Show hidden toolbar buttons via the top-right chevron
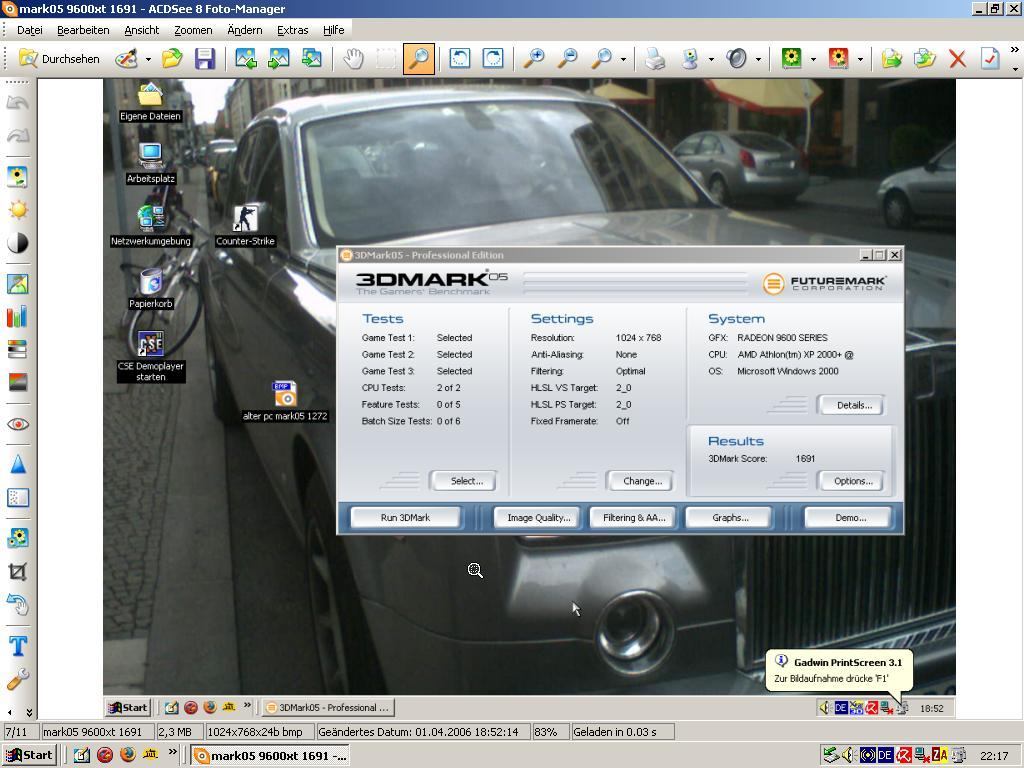This screenshot has height=768, width=1024. [1014, 50]
